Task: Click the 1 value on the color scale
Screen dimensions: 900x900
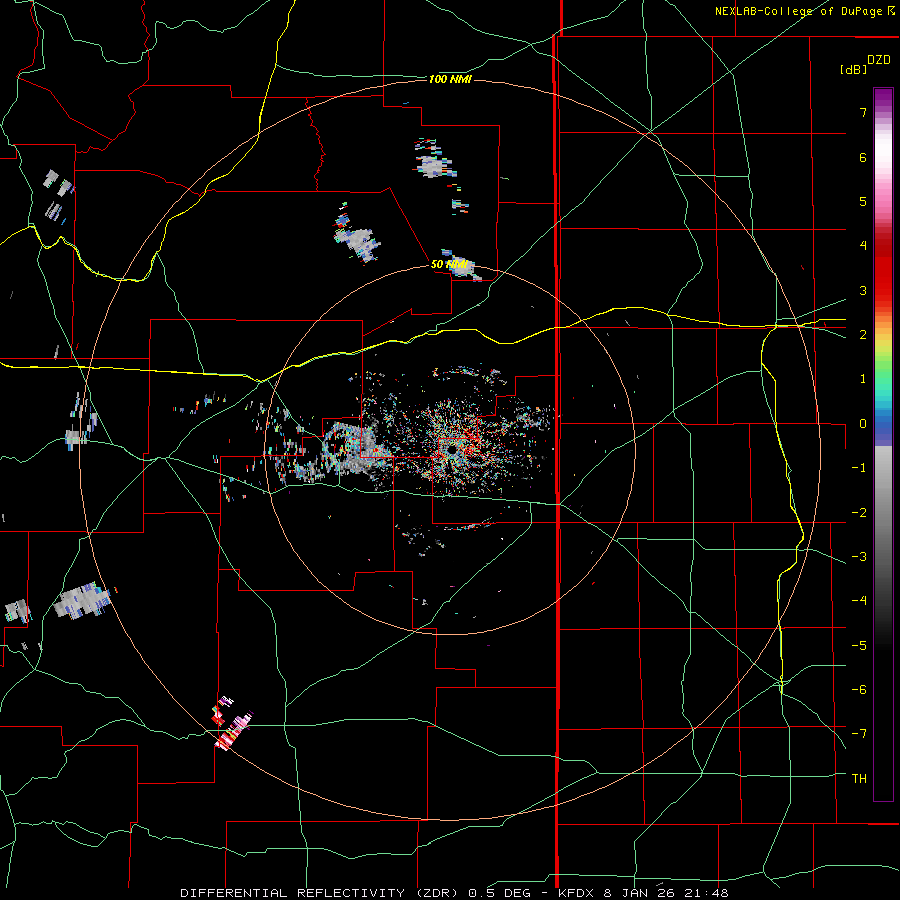Action: (863, 379)
